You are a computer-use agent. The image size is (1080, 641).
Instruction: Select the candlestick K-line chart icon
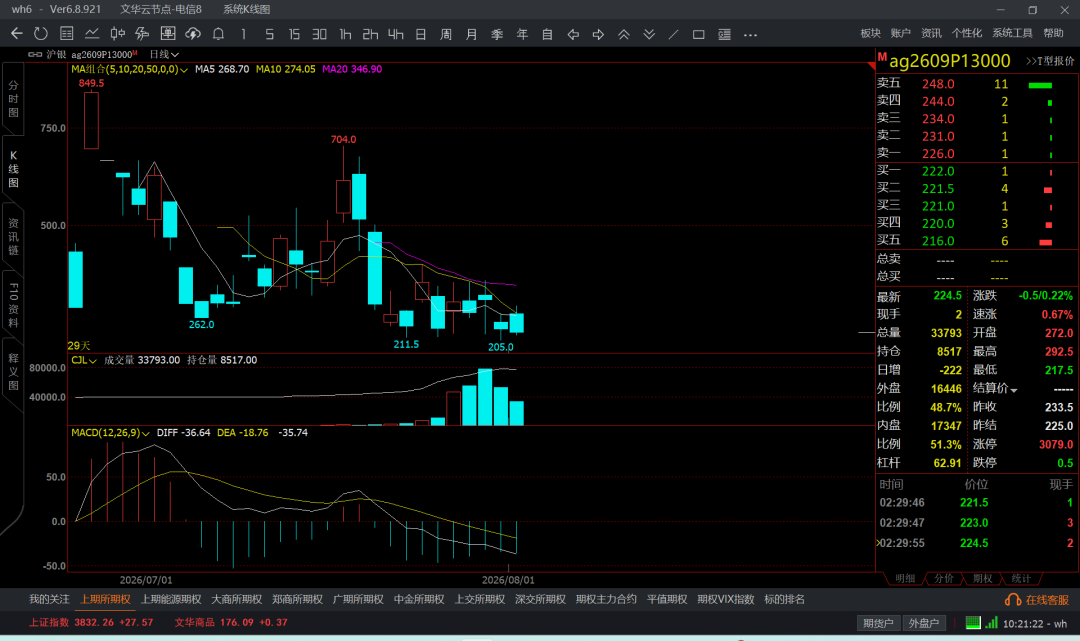118,34
